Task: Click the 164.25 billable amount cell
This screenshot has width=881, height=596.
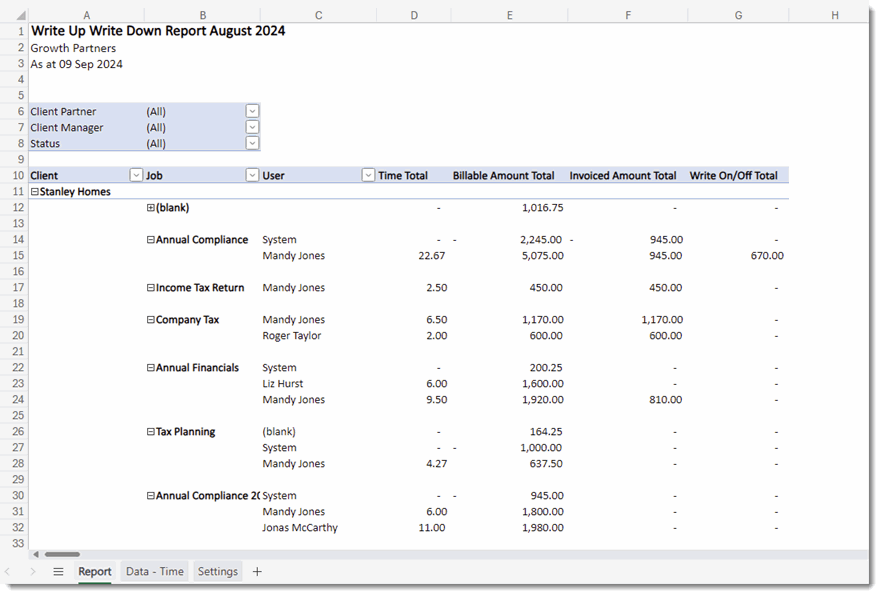Action: pyautogui.click(x=546, y=431)
